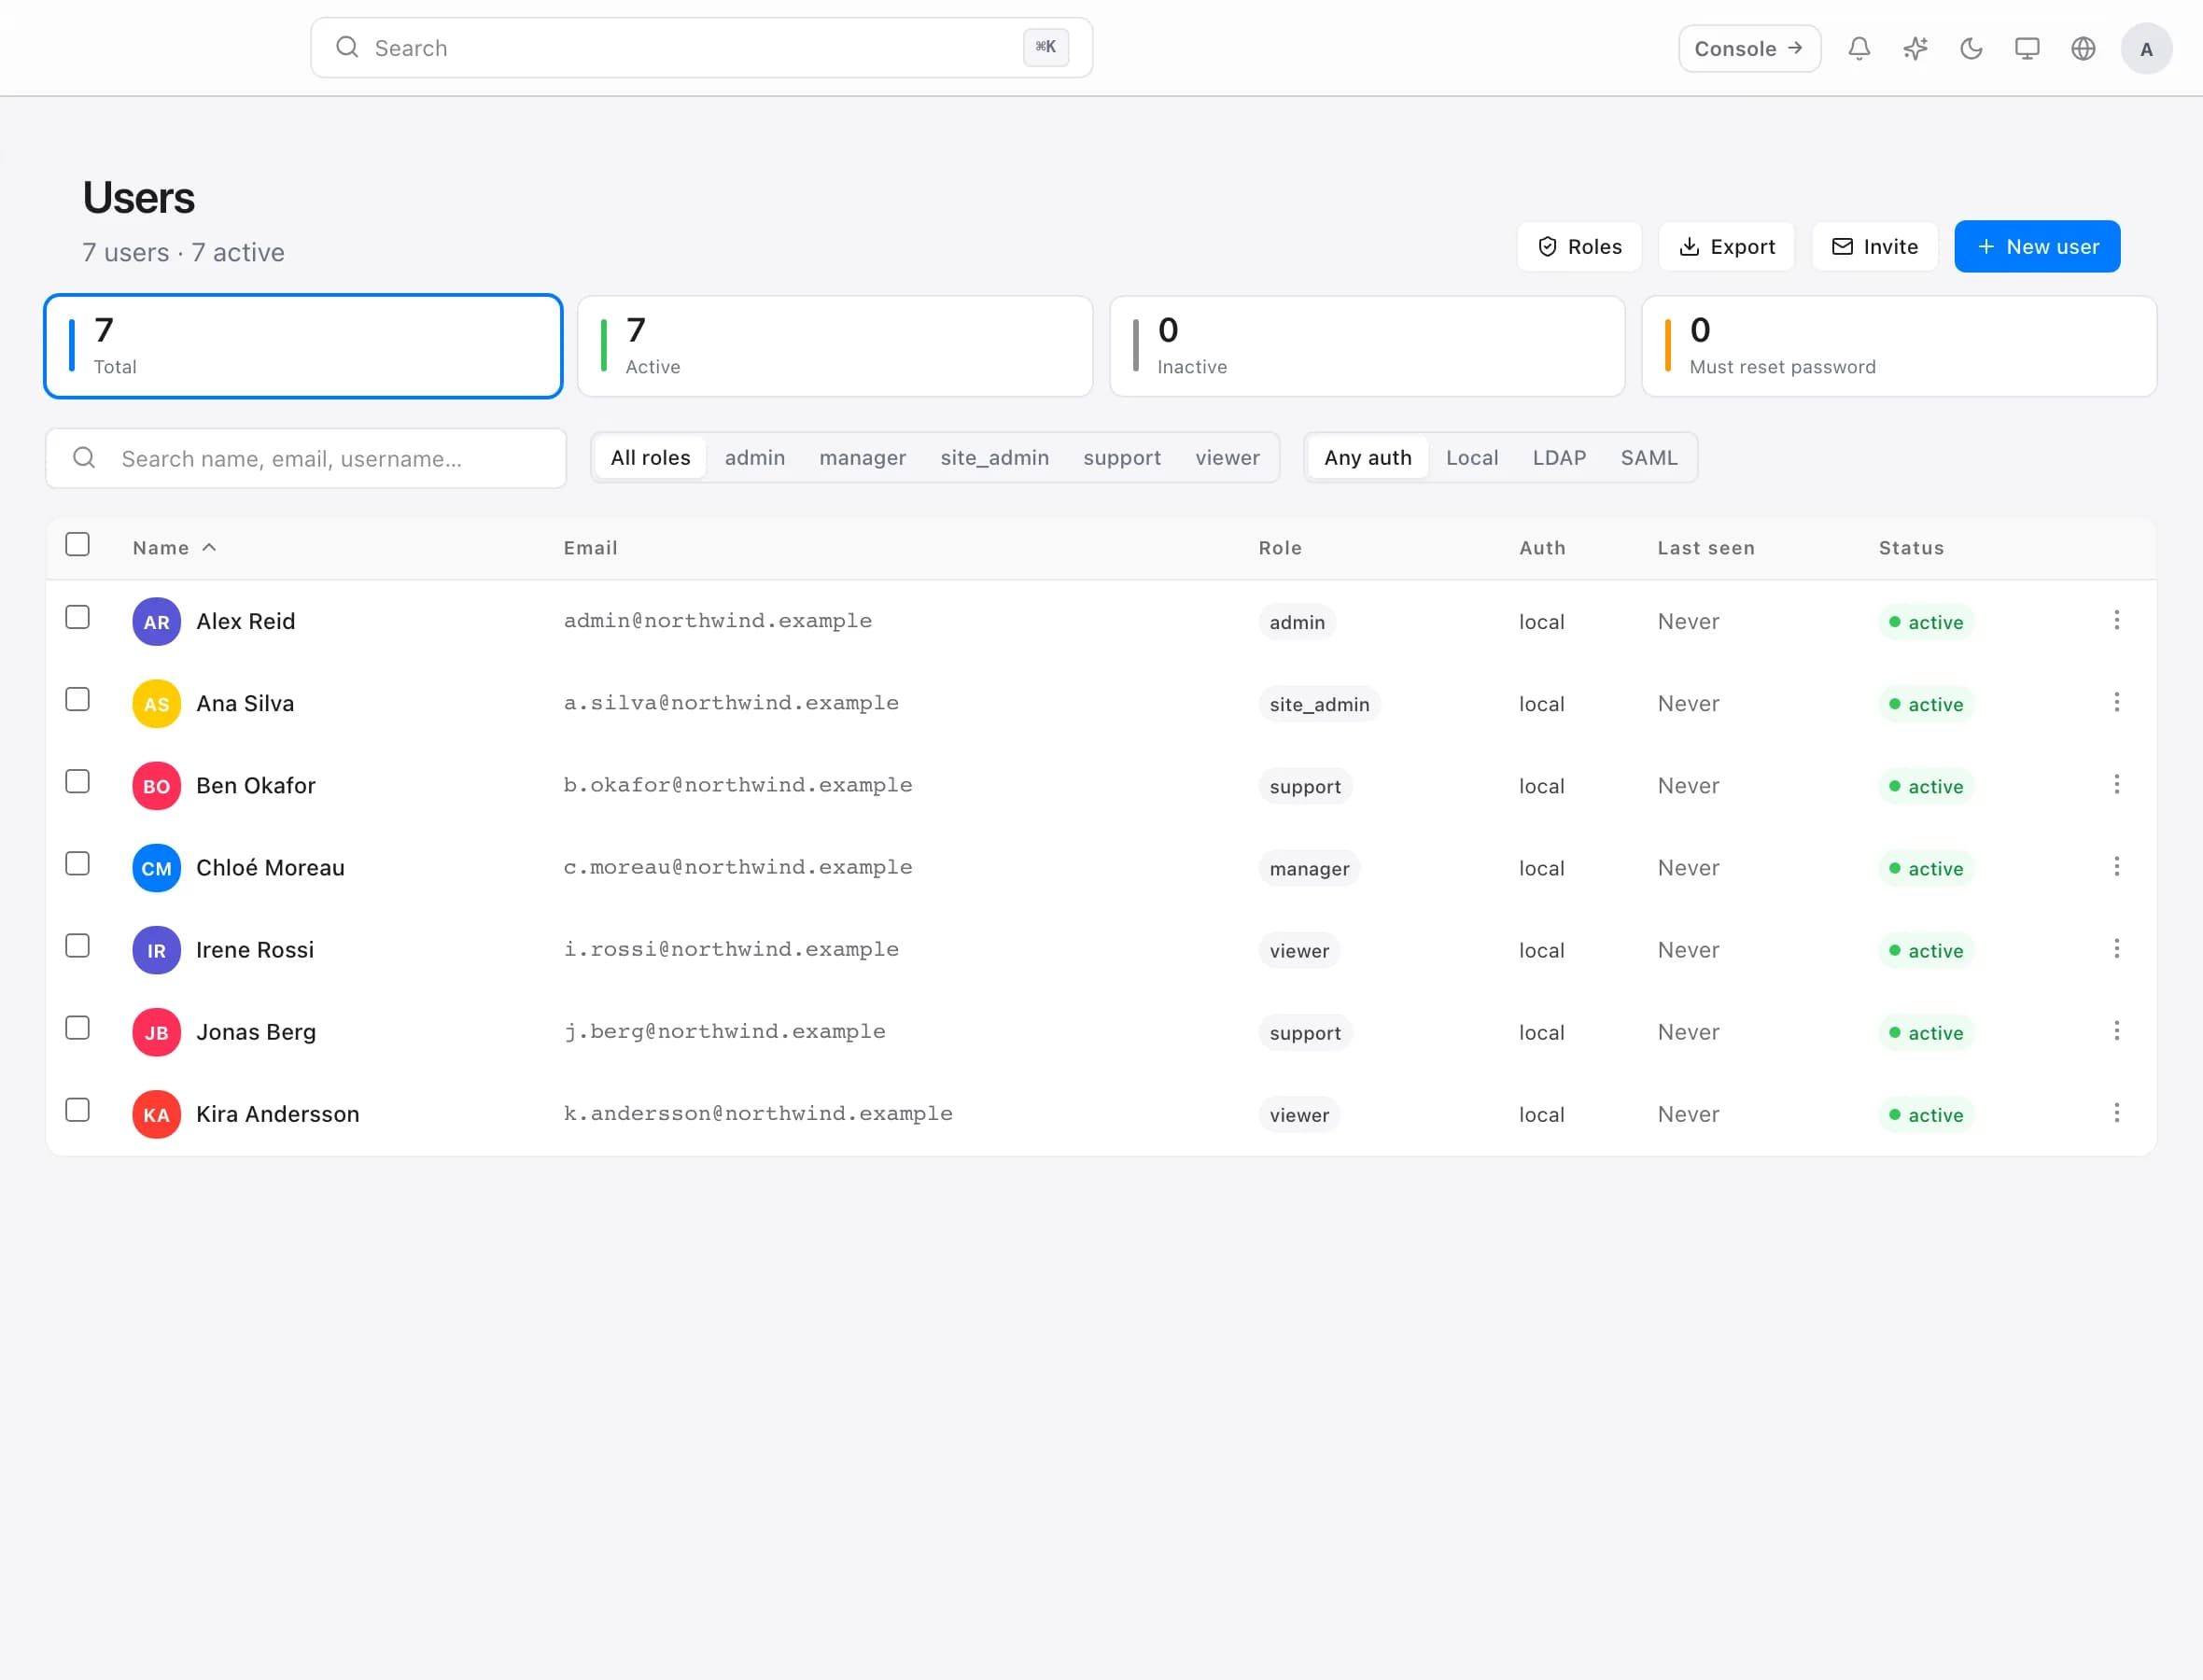Open row actions for Irene Rossi

point(2115,948)
